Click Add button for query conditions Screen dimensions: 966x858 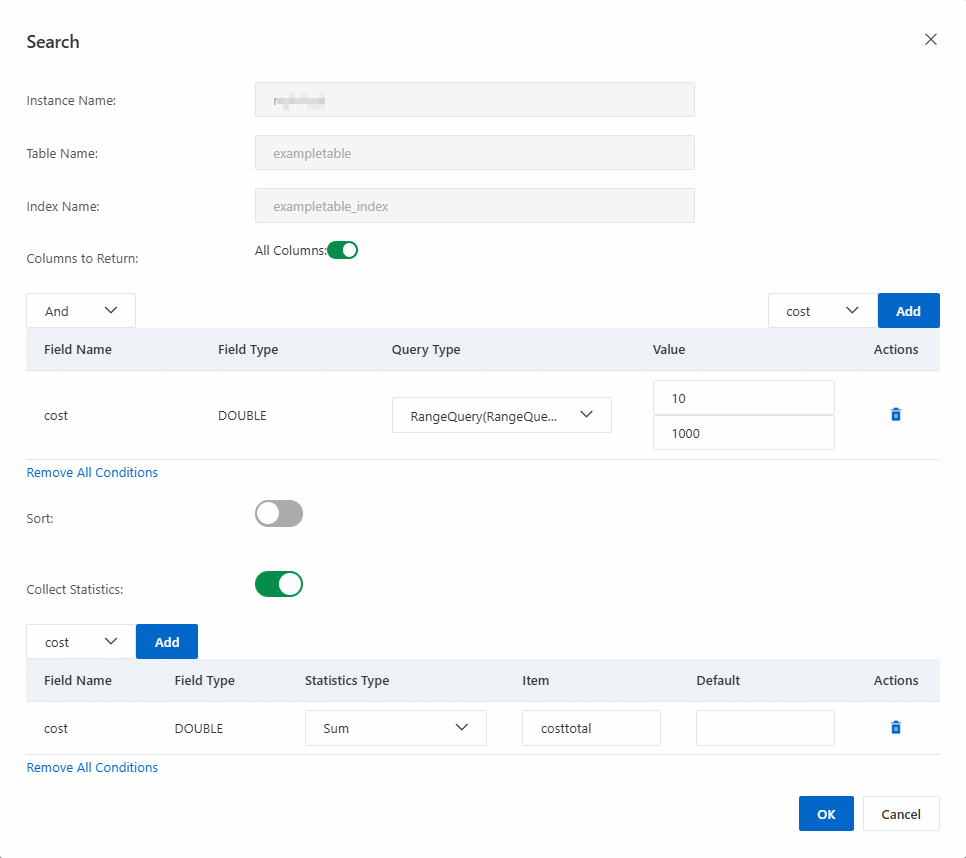tap(908, 311)
